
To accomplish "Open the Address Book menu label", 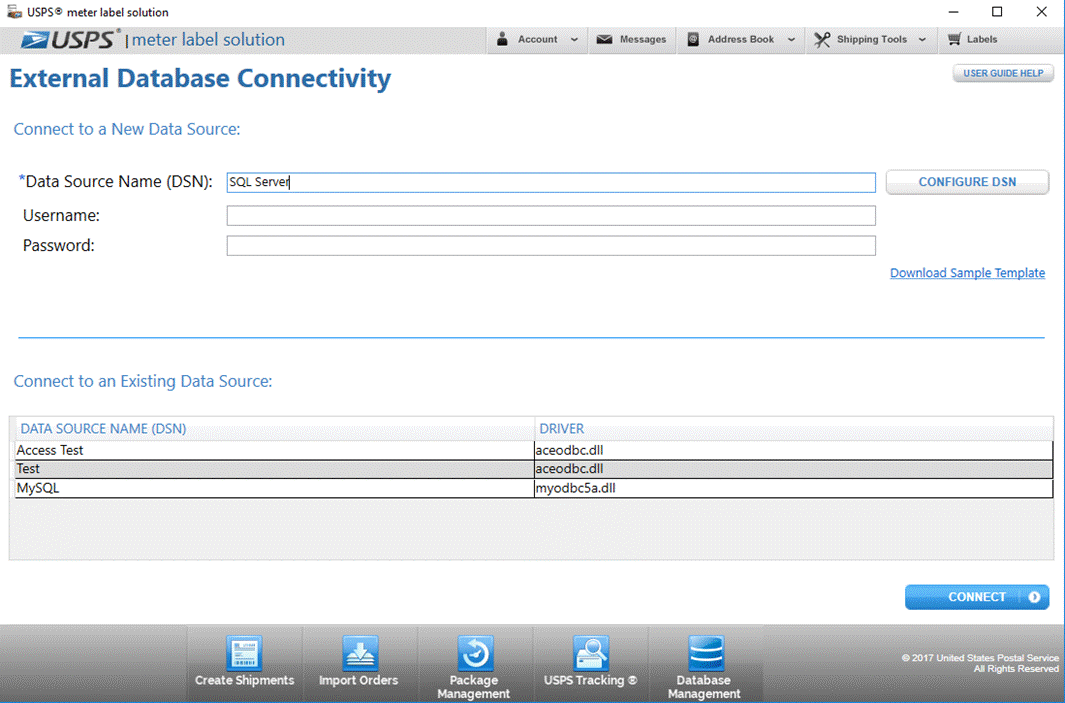I will click(741, 39).
